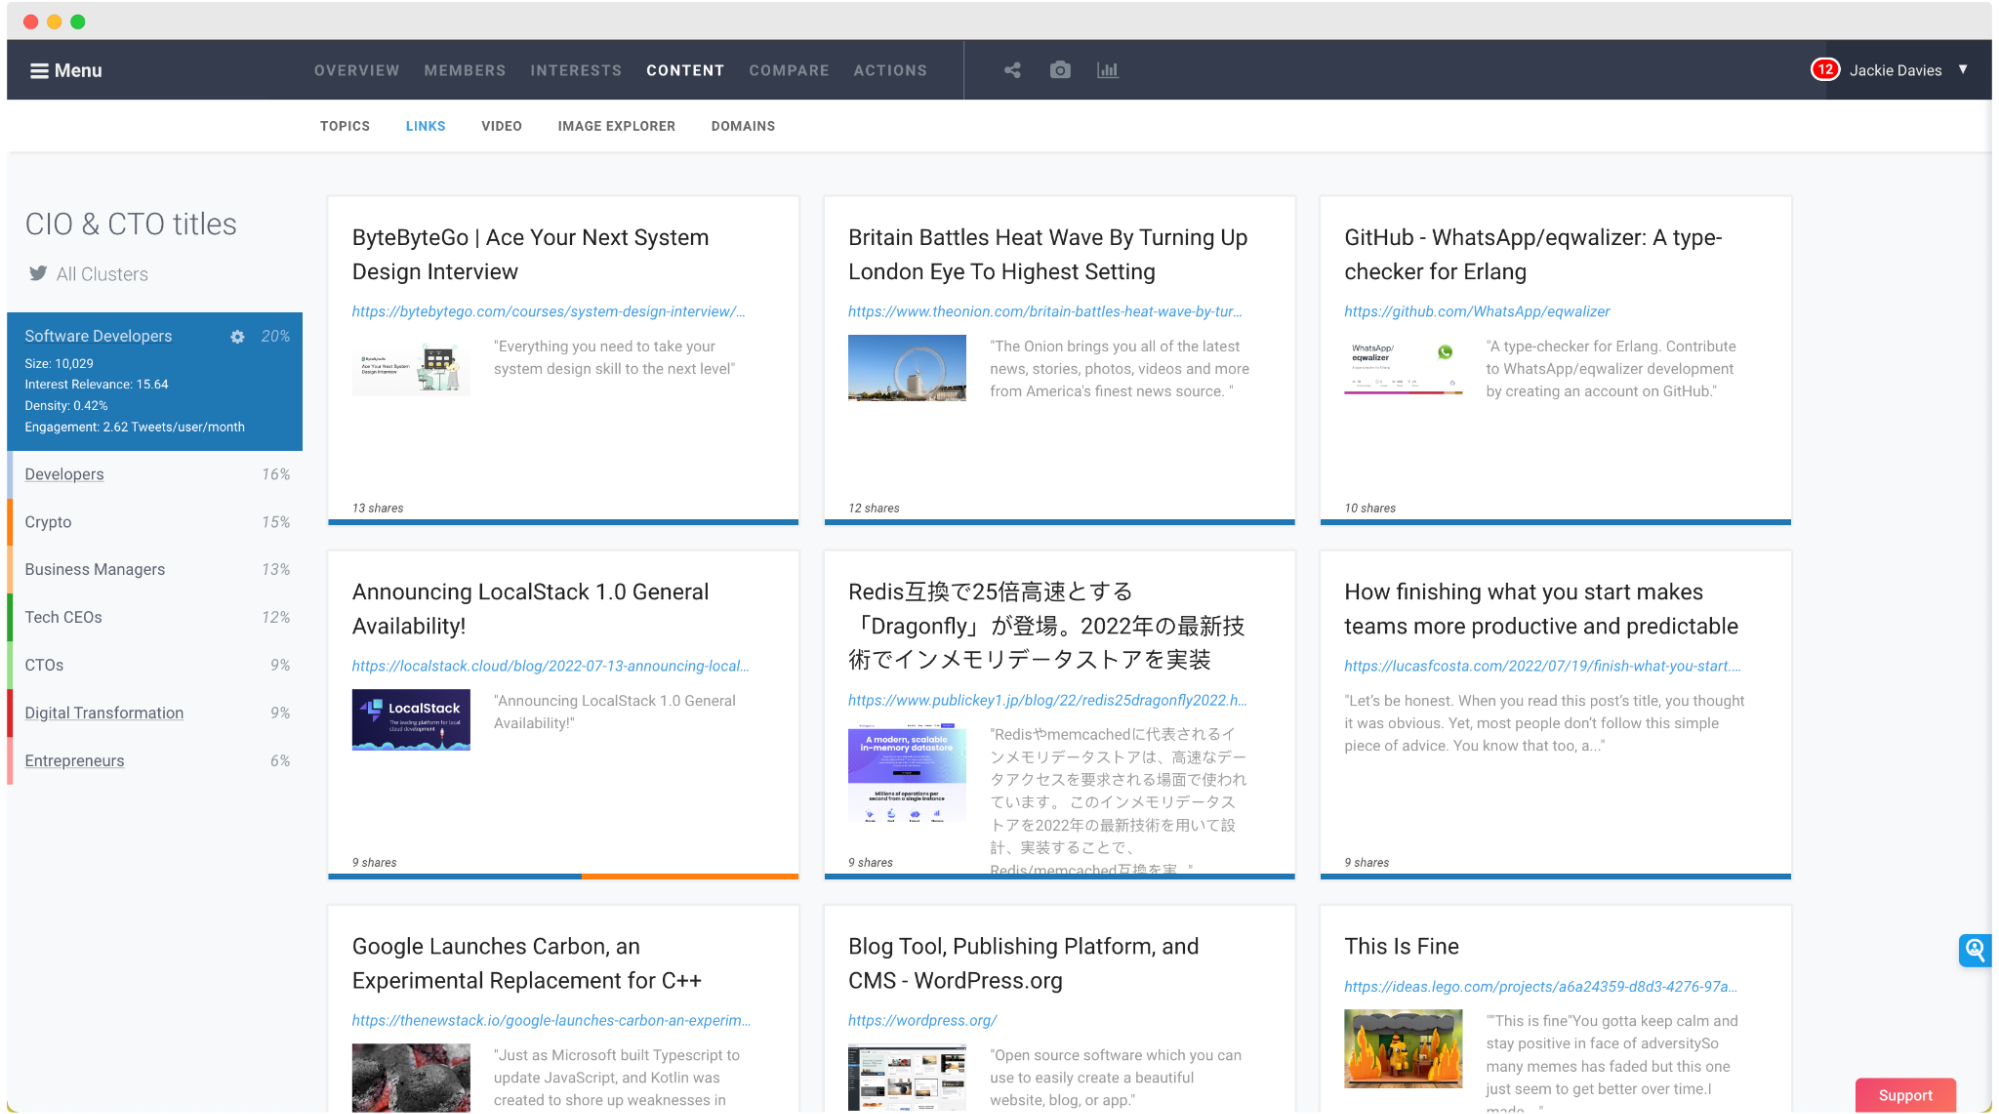
Task: Select the Compare tab
Action: (x=789, y=70)
